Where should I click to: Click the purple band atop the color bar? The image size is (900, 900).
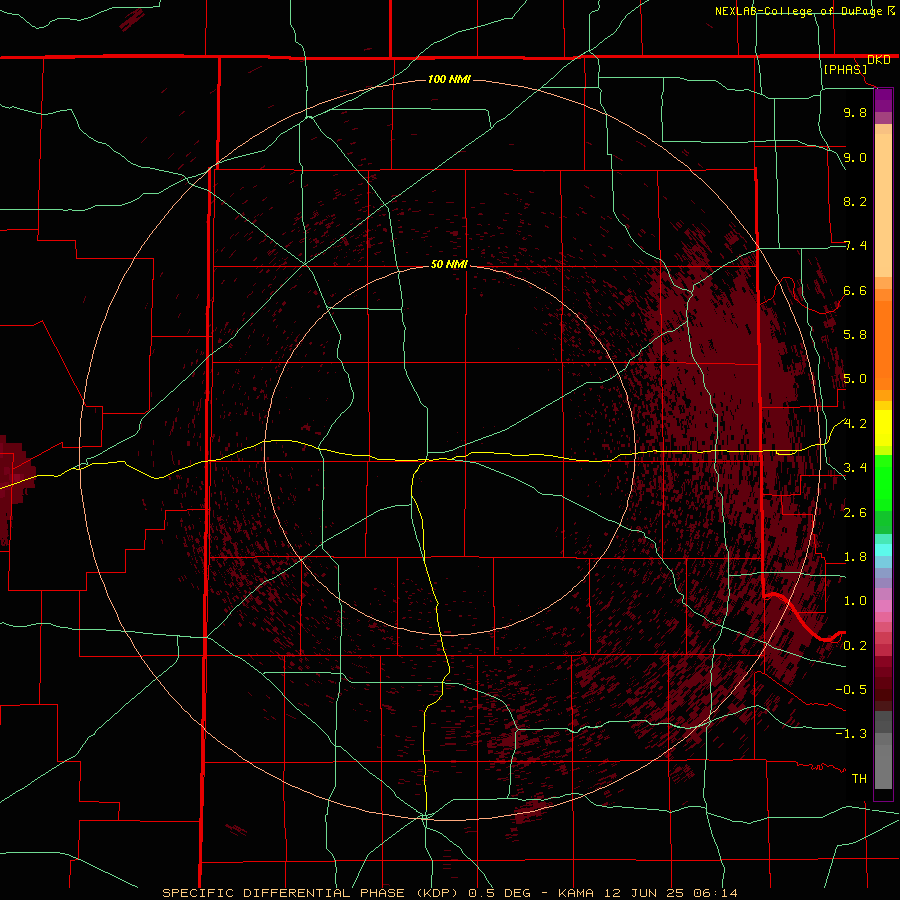click(883, 100)
